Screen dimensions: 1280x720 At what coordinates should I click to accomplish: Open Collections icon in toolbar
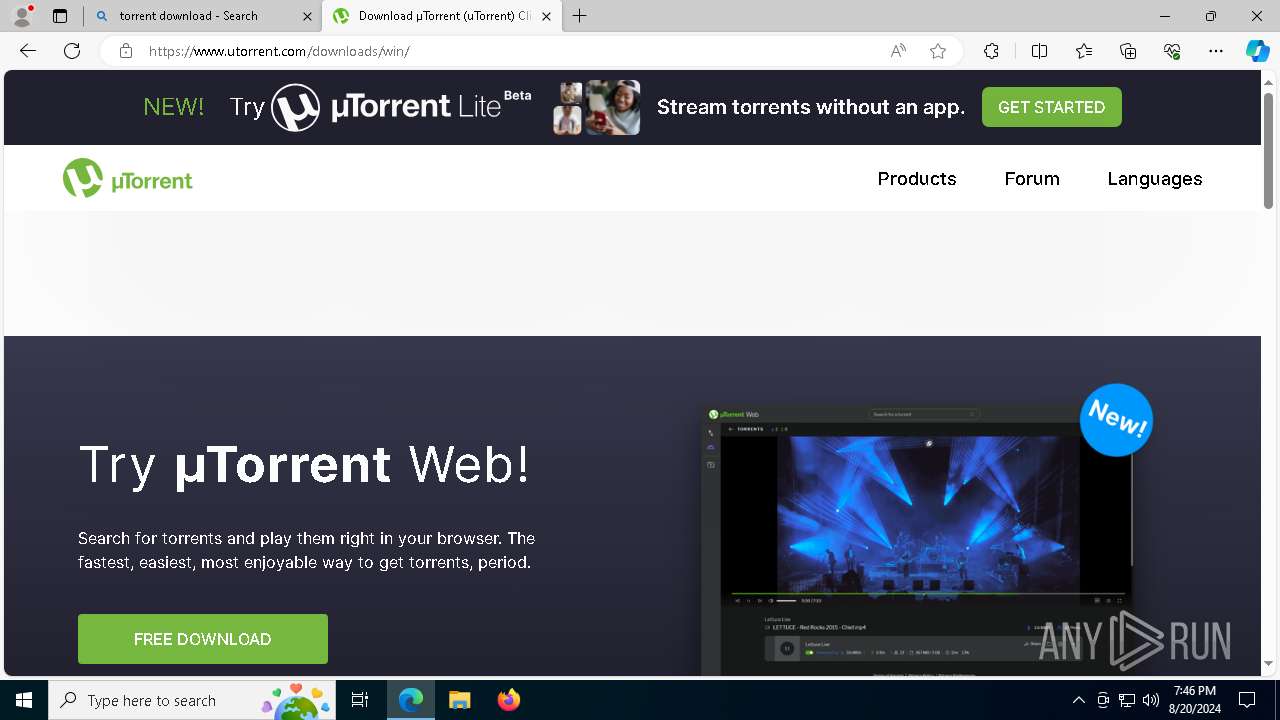click(1128, 51)
